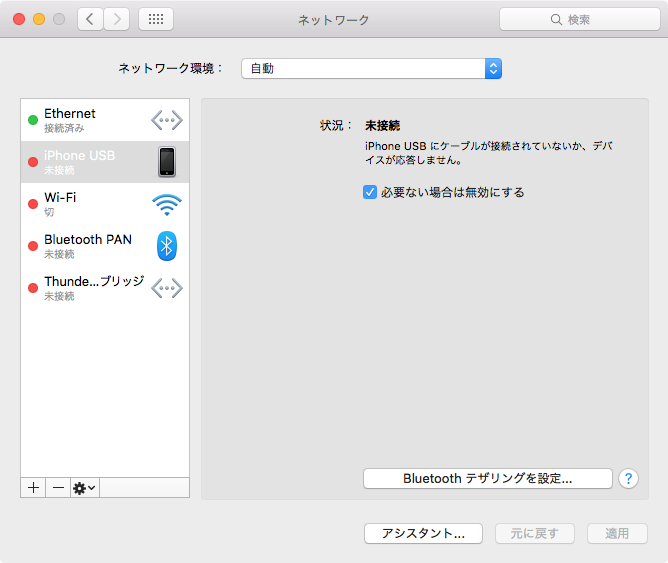Image resolution: width=668 pixels, height=563 pixels.
Task: Open the gear action menu
Action: (x=85, y=488)
